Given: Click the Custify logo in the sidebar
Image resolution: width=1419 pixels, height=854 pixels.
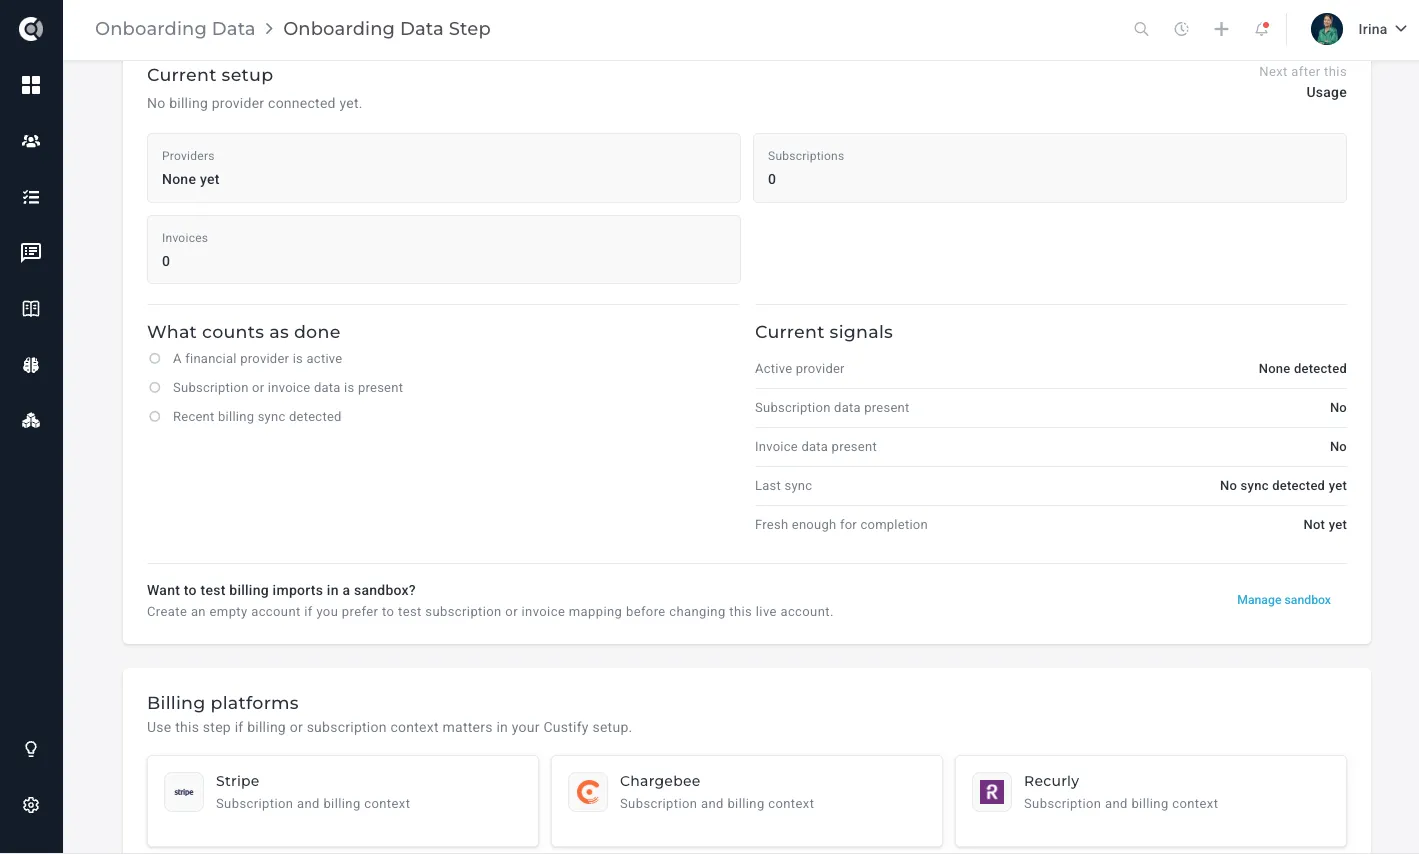Looking at the screenshot, I should [x=31, y=29].
